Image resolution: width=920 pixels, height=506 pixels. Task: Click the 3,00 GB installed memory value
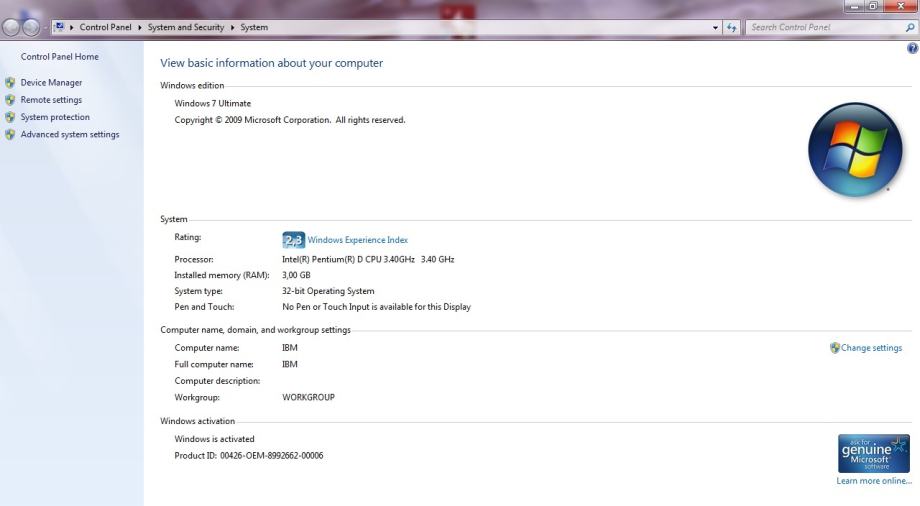(296, 275)
